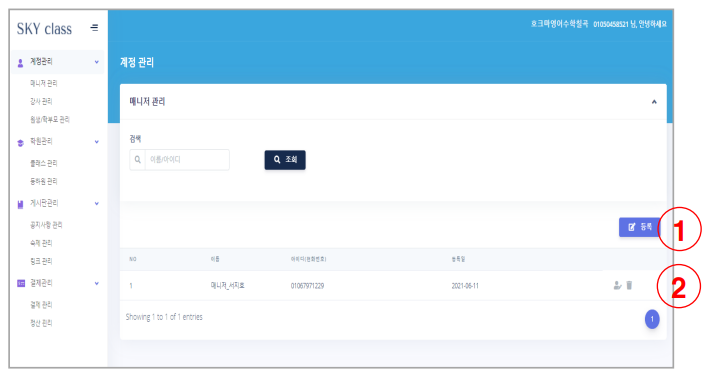The height and width of the screenshot is (375, 704).
Task: Click the 학원관리 graduation cap icon
Action: pyautogui.click(x=20, y=143)
